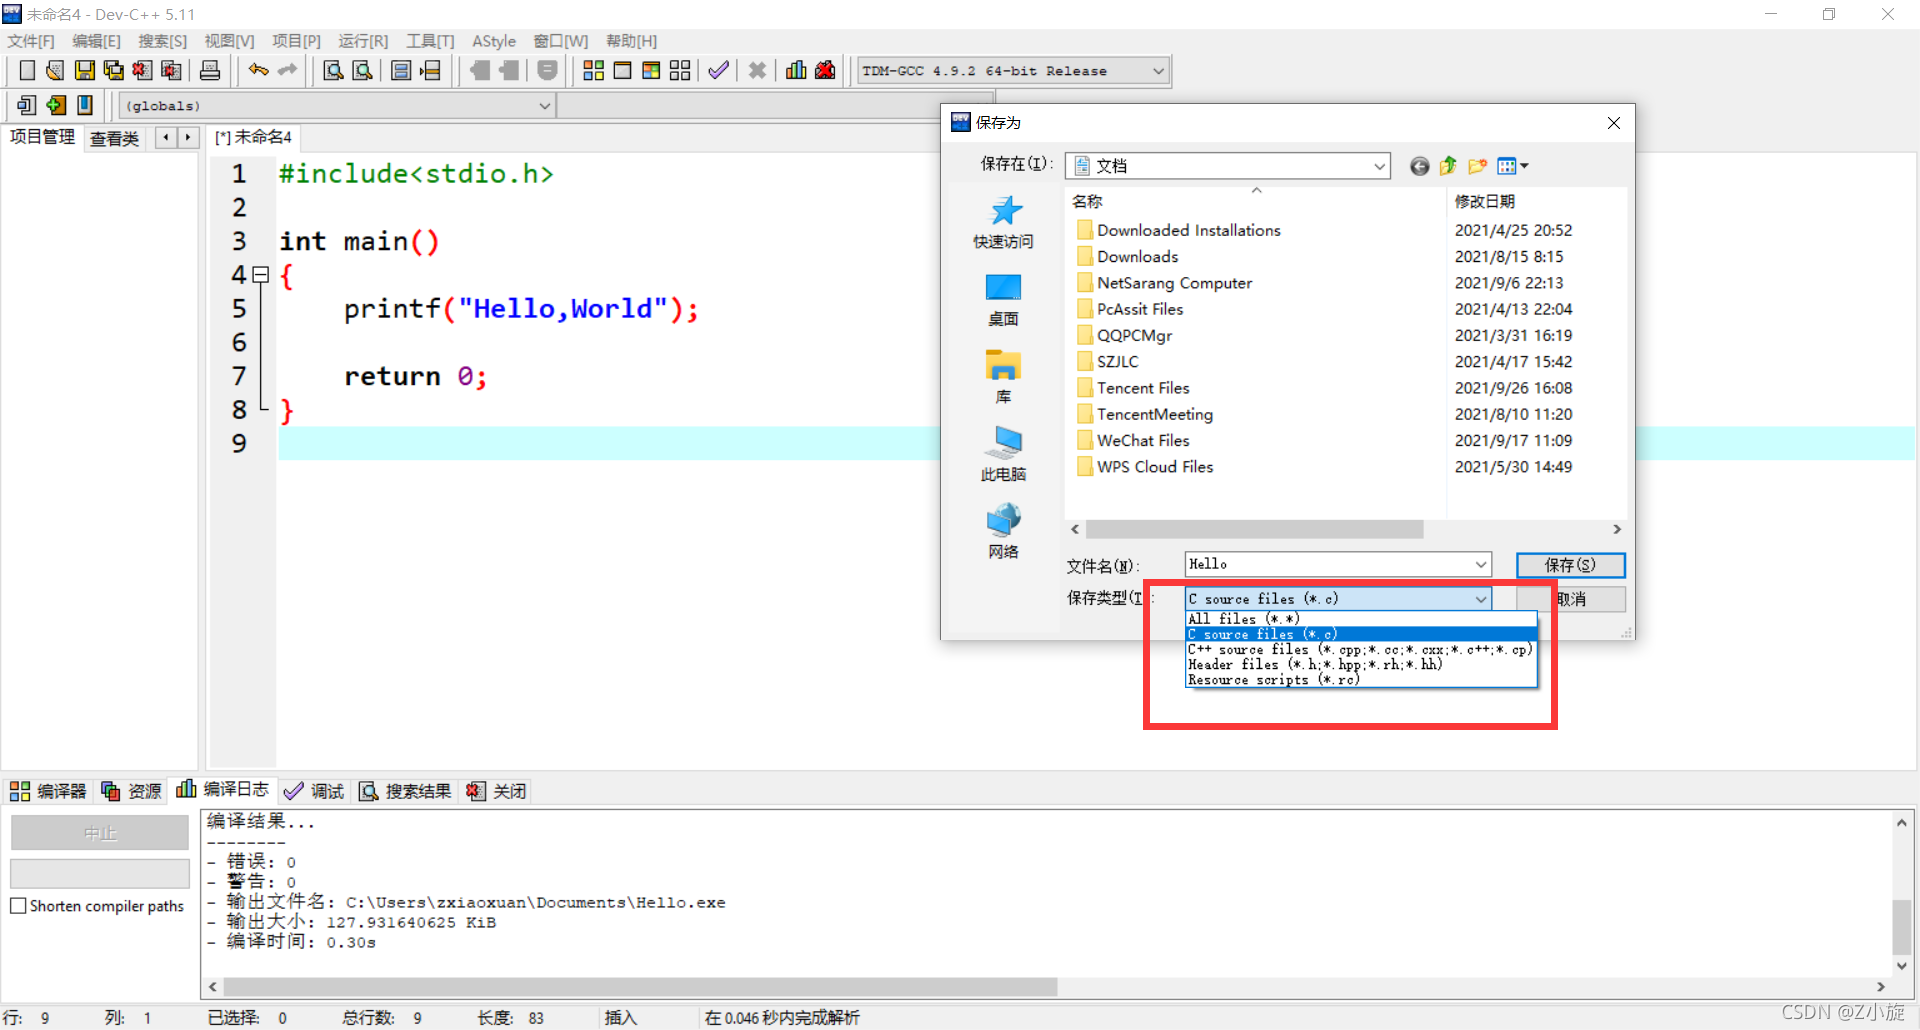Click the Run window icon

[622, 70]
